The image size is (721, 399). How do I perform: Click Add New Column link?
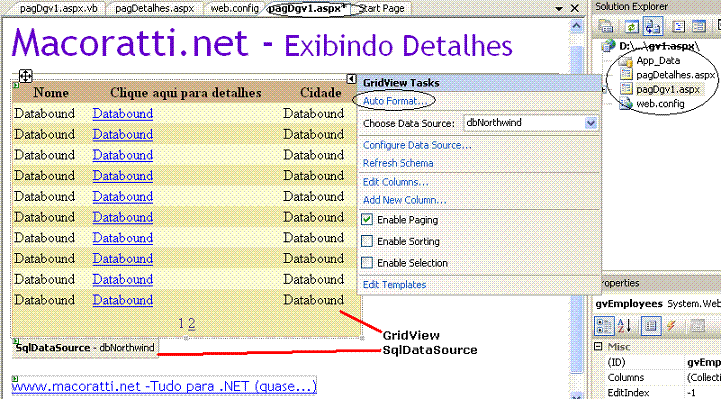tap(405, 200)
